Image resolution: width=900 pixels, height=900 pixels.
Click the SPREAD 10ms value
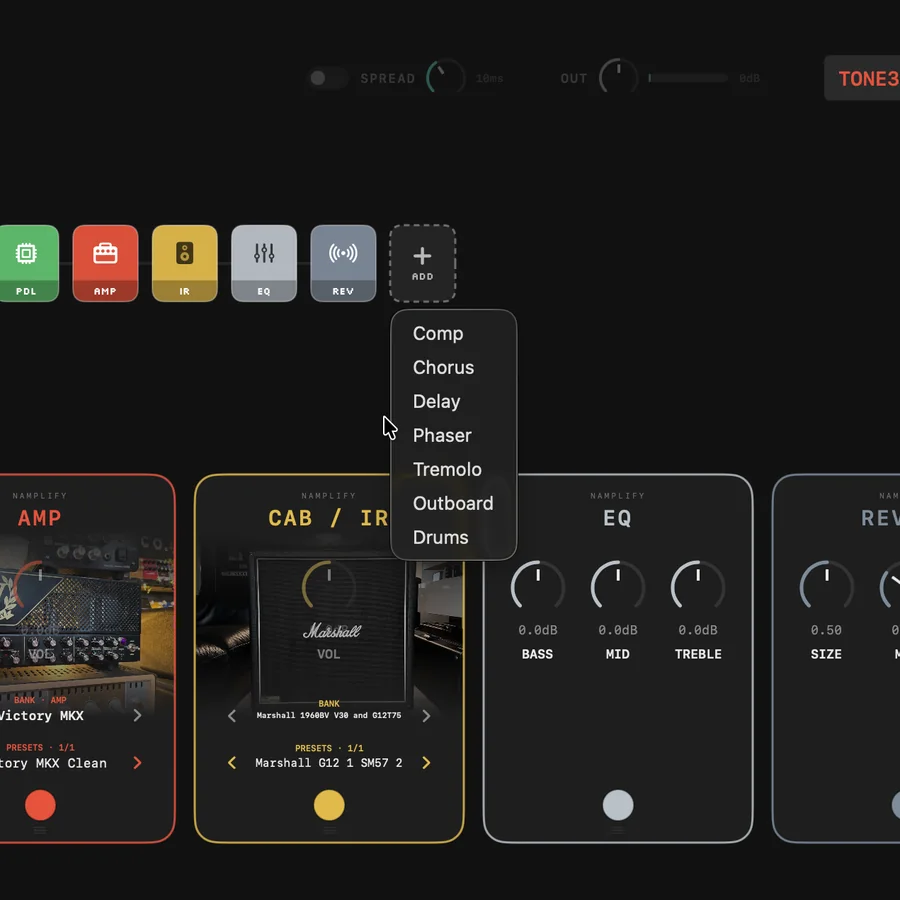point(490,78)
